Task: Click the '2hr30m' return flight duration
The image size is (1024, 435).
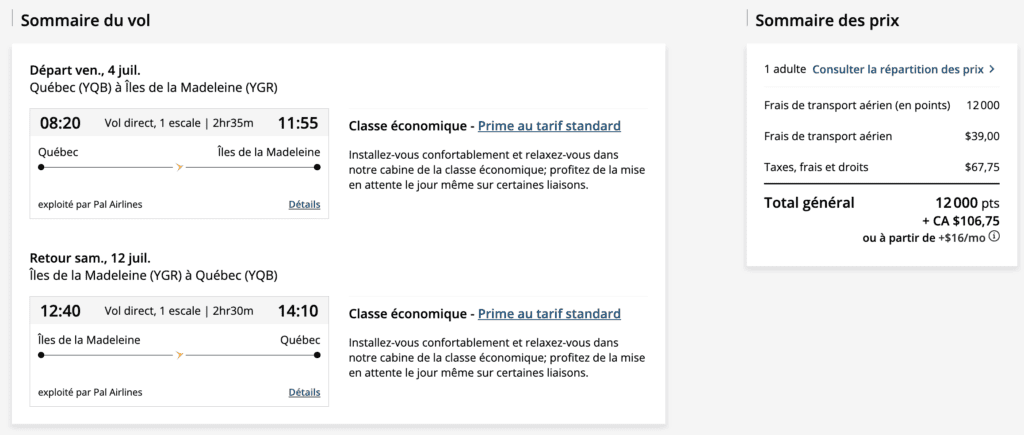Action: click(x=232, y=311)
